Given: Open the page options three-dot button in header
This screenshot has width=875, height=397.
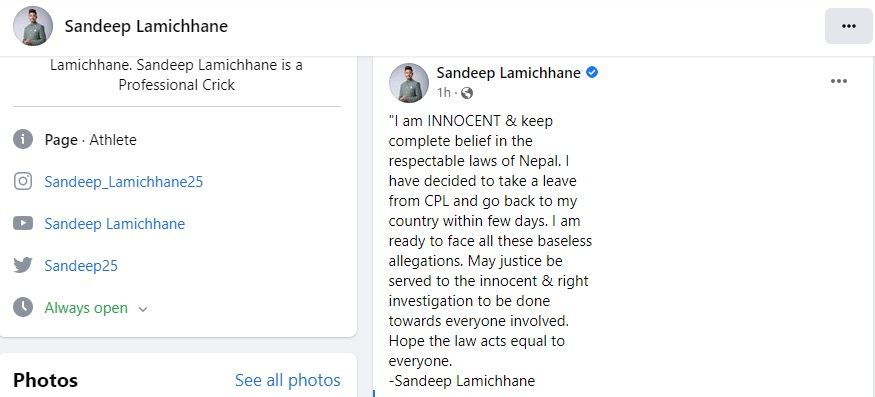Looking at the screenshot, I should (x=848, y=26).
